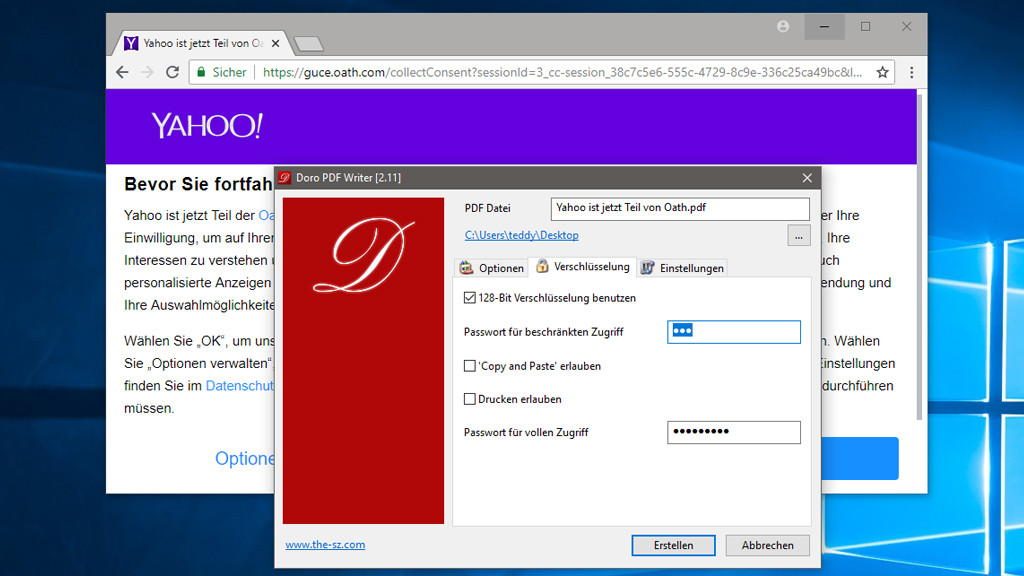
Task: Switch to the Einstellungen tab
Action: pos(682,268)
